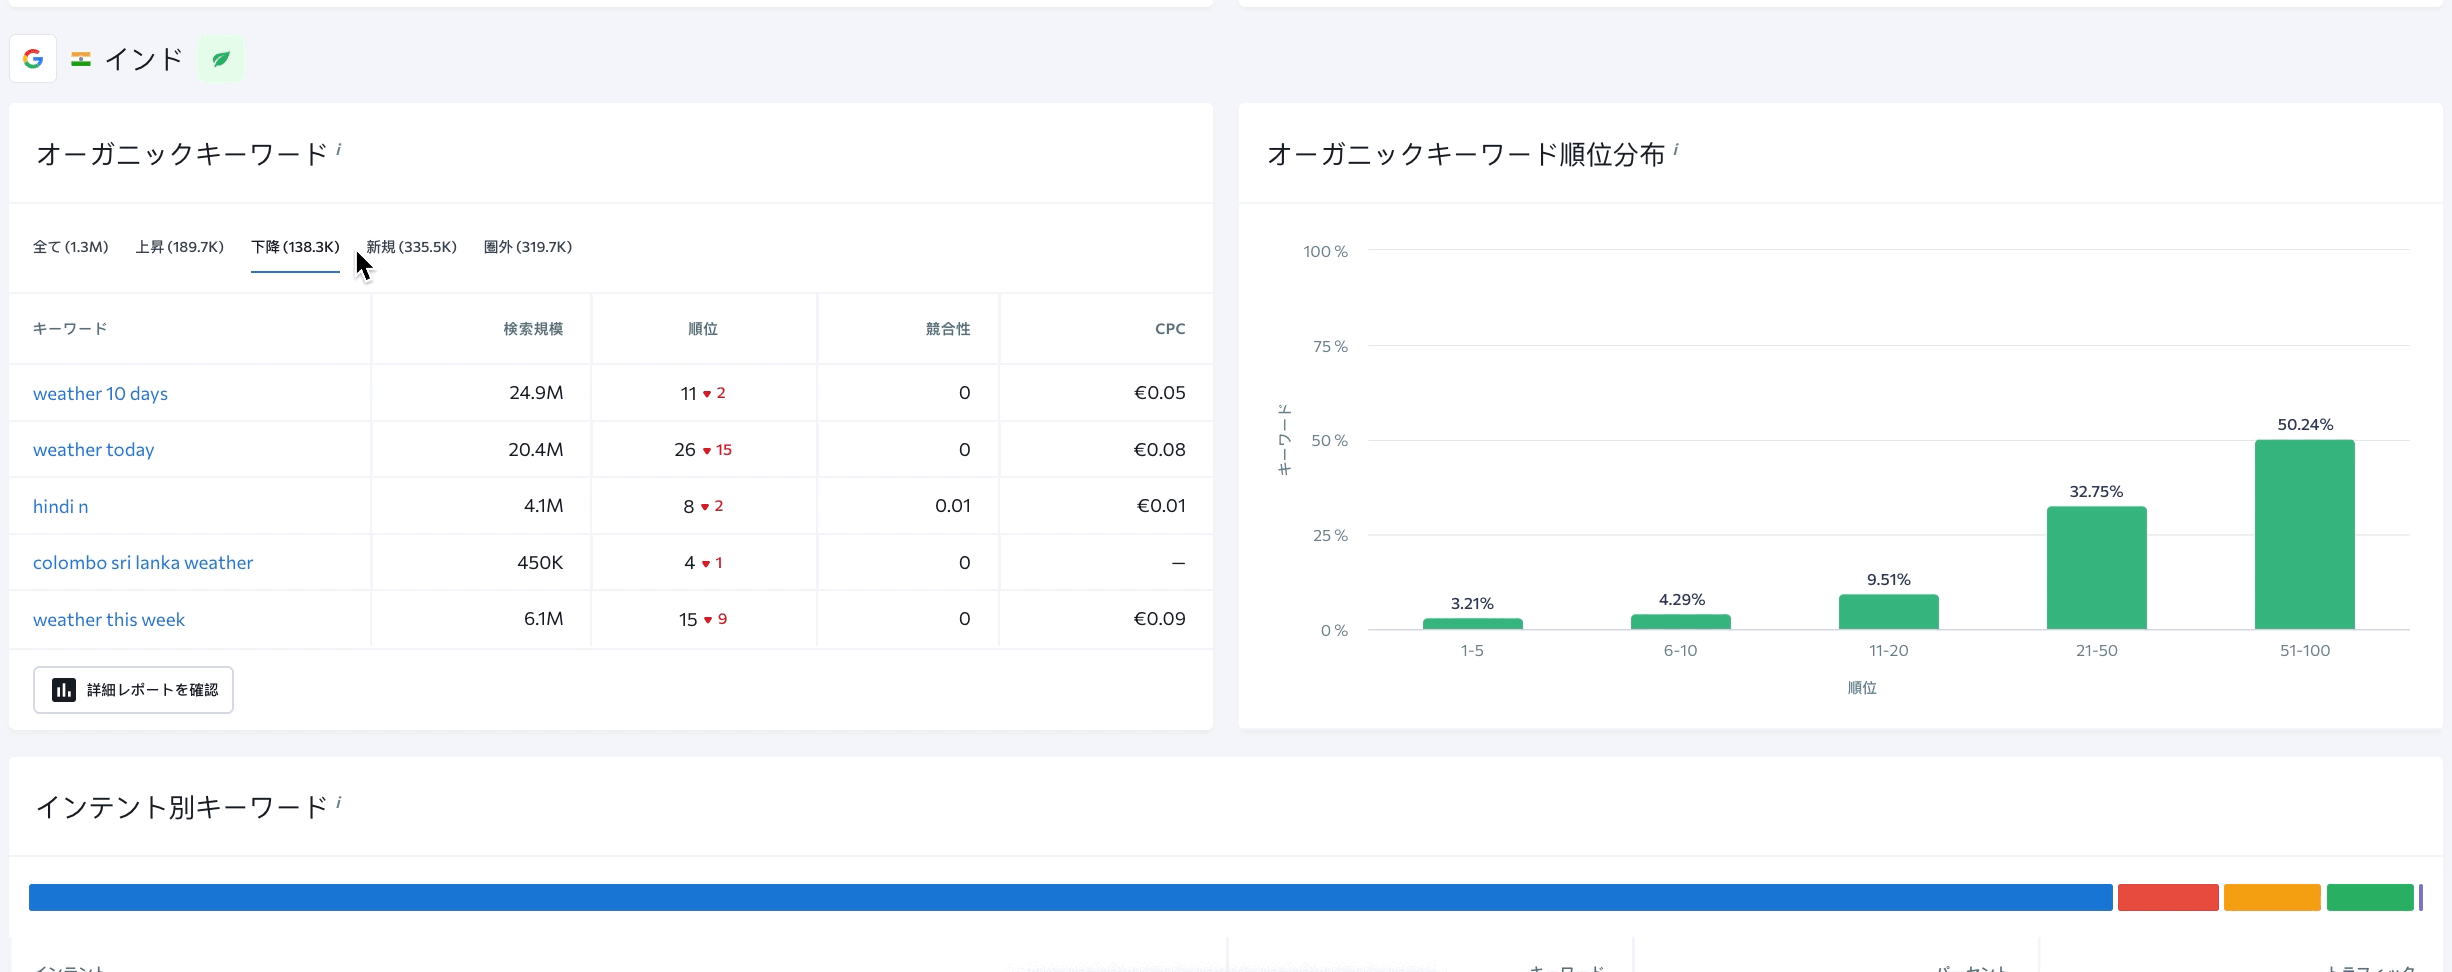Select the 下降 (138.3K) tab
The height and width of the screenshot is (972, 2452).
click(295, 247)
